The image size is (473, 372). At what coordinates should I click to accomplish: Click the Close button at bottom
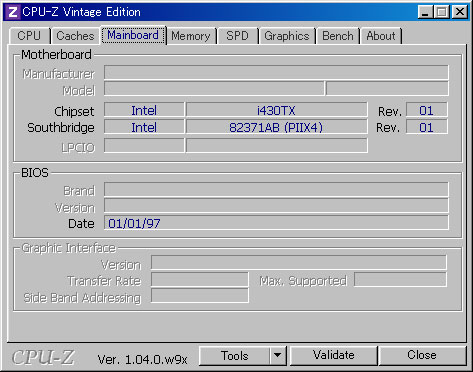pyautogui.click(x=422, y=356)
